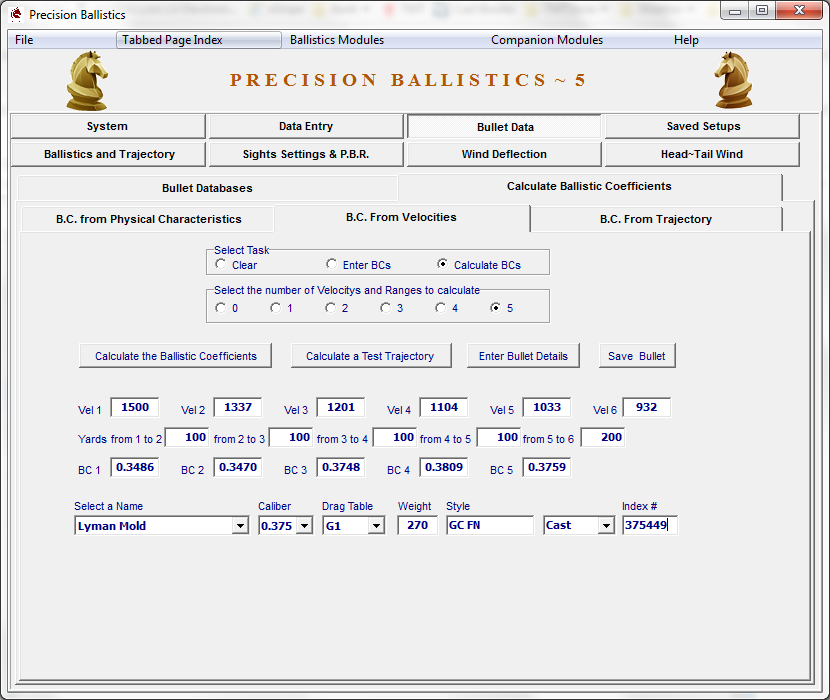Image resolution: width=830 pixels, height=700 pixels.
Task: Open the Select a Name dropdown arrow
Action: (240, 526)
